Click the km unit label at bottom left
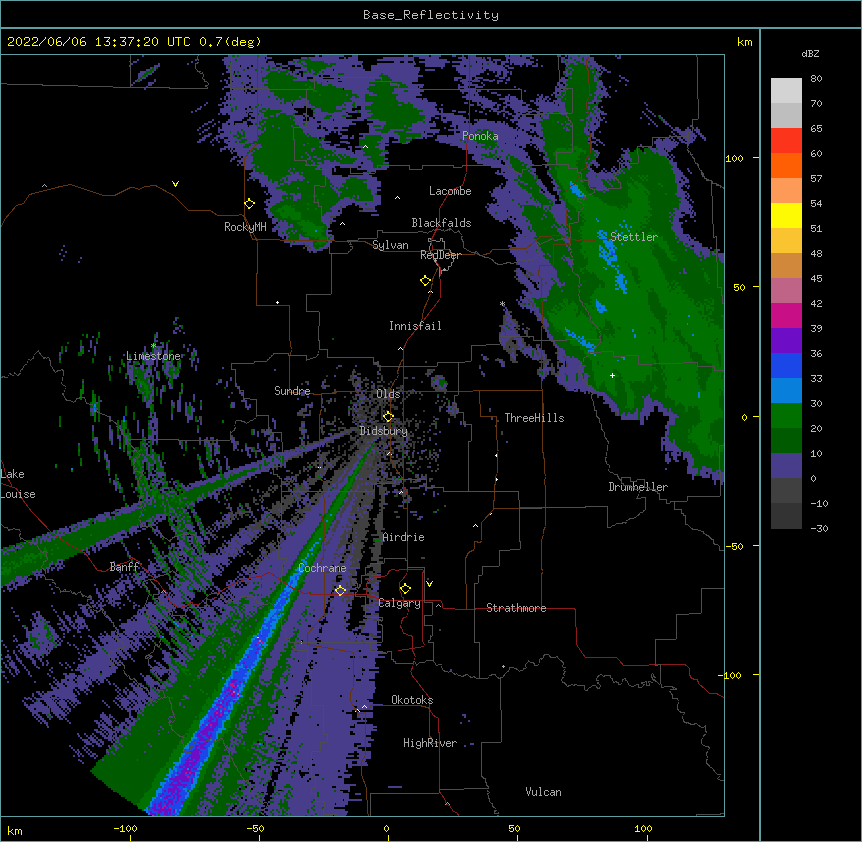The height and width of the screenshot is (842, 862). coord(15,831)
